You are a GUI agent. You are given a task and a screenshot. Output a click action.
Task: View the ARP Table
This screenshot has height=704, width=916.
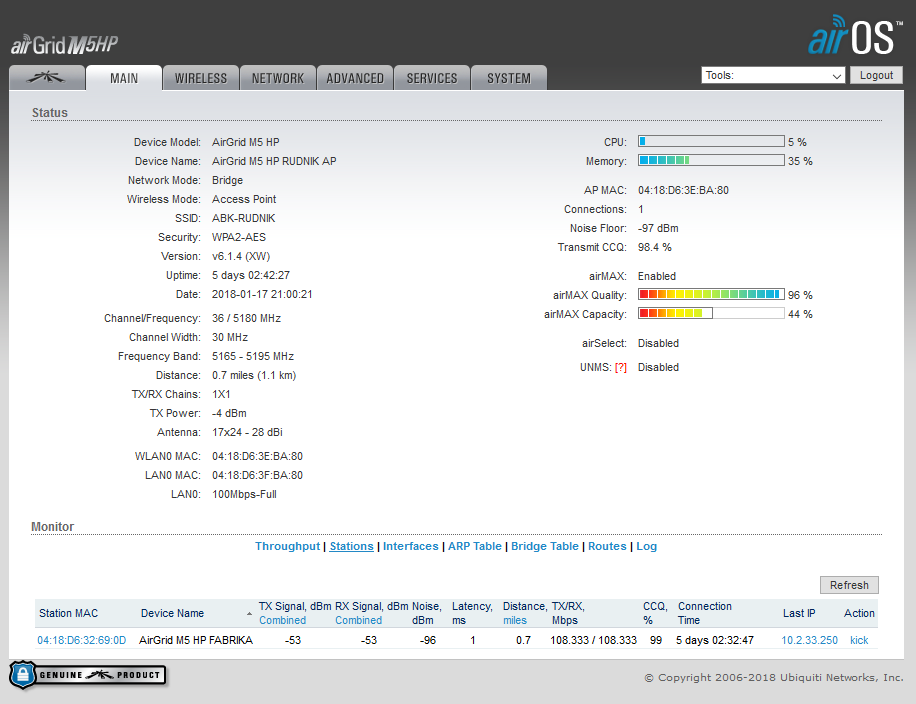coord(474,546)
